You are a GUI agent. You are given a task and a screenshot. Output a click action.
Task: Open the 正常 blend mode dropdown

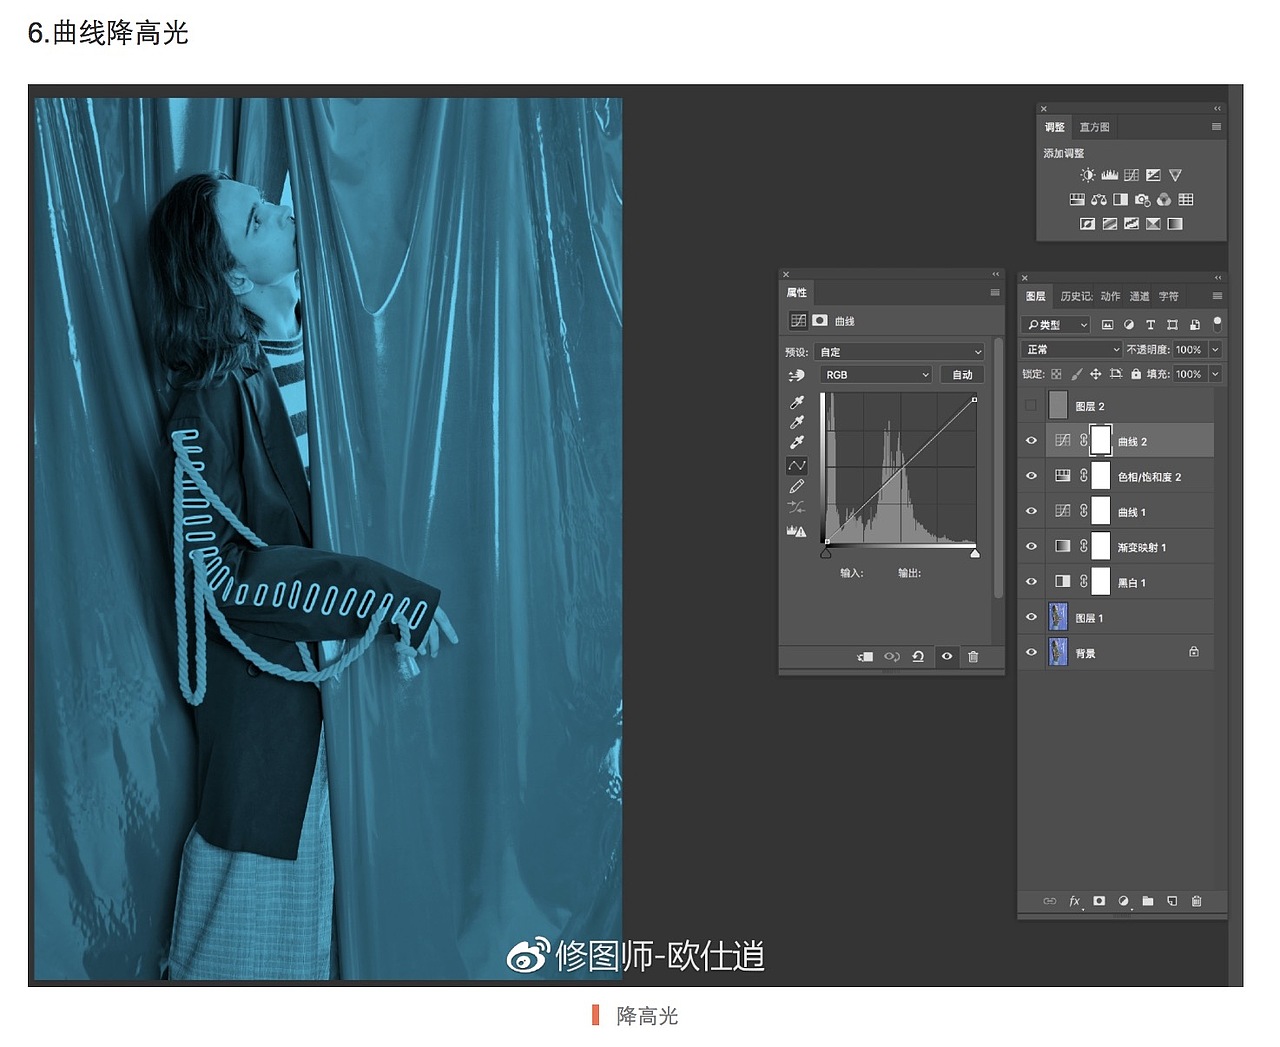point(1070,349)
